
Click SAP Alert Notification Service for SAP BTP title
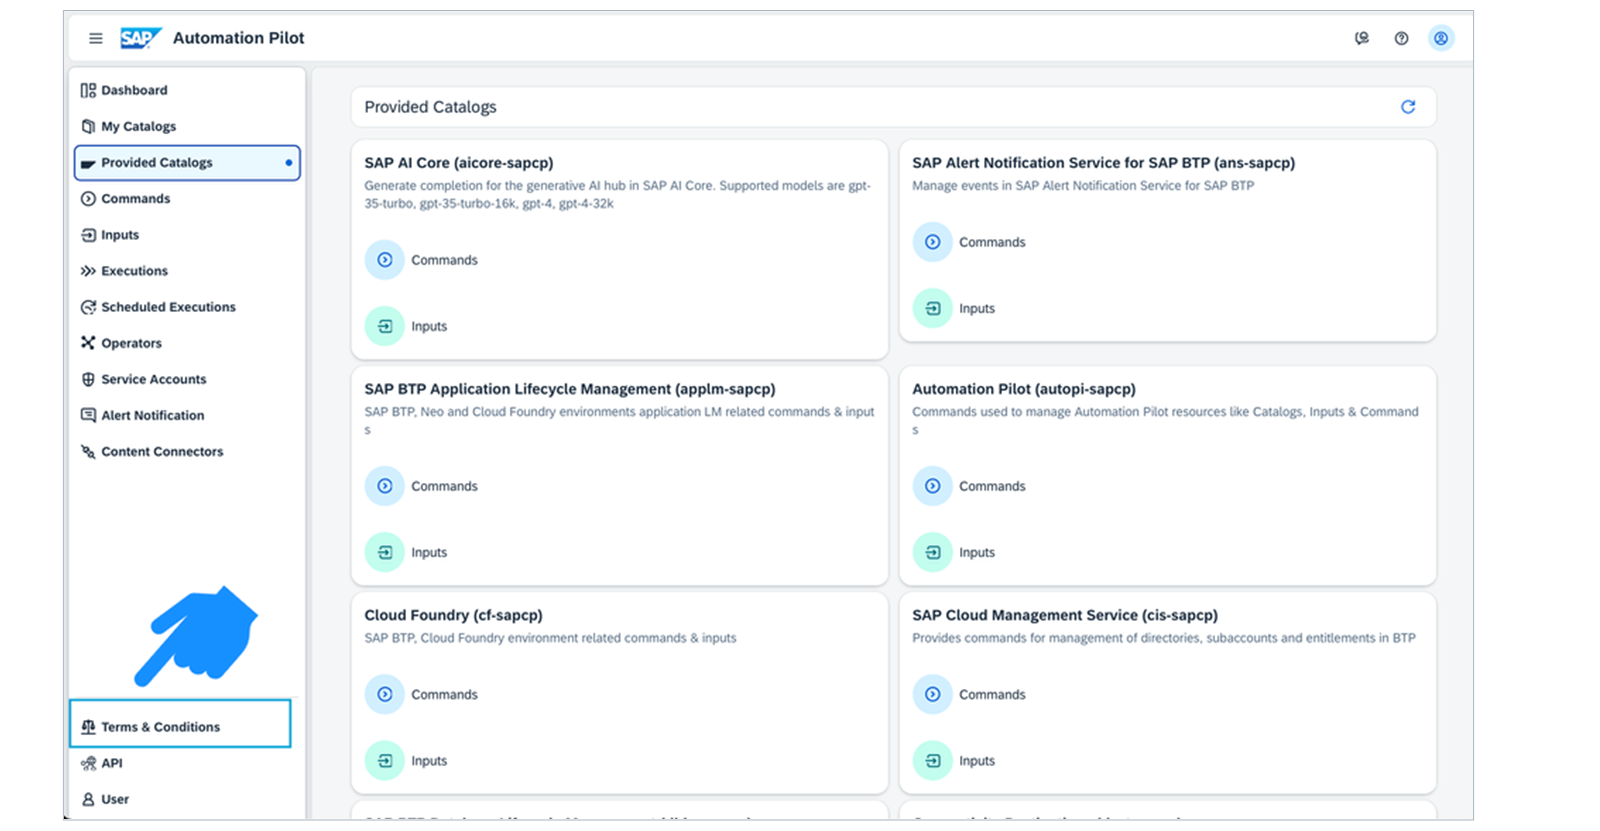[x=1103, y=163]
